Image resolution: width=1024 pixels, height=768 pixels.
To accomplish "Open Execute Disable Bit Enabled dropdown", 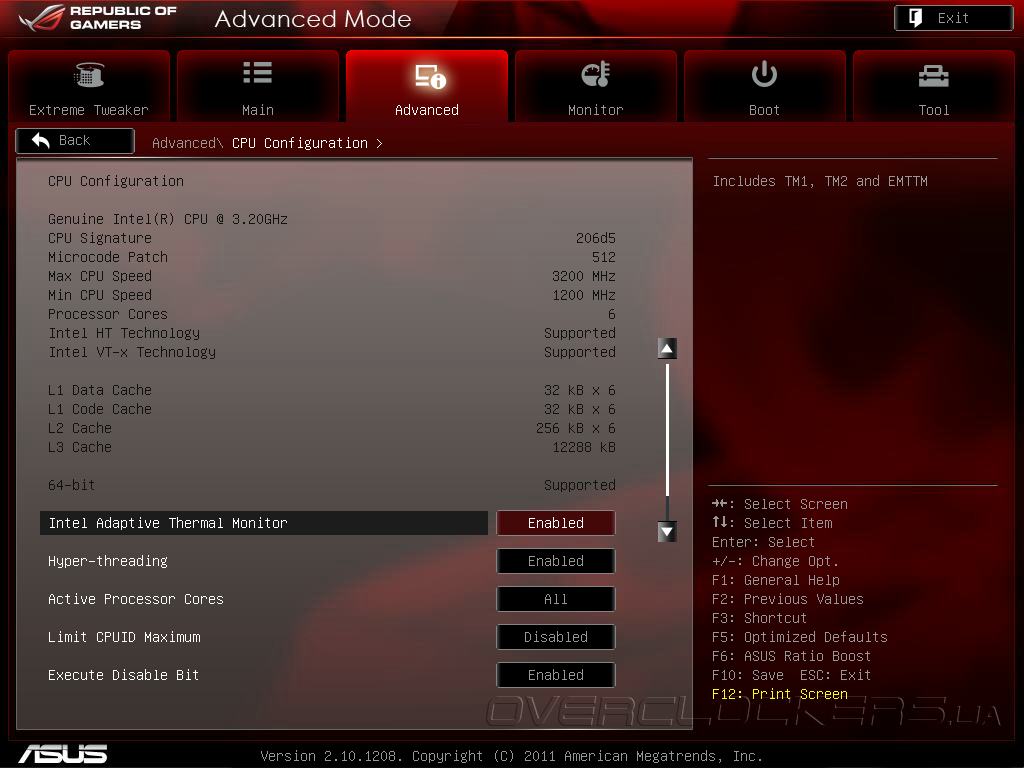I will point(556,675).
